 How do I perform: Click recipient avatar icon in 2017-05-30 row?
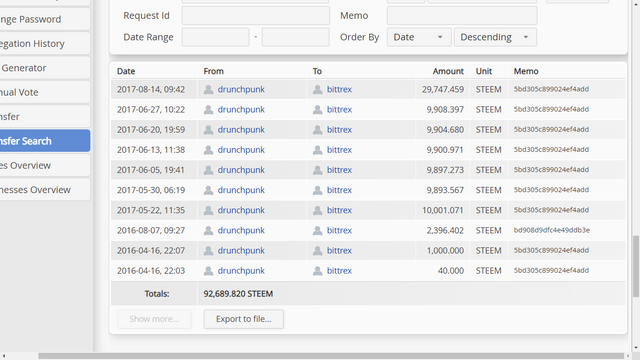[x=318, y=190]
